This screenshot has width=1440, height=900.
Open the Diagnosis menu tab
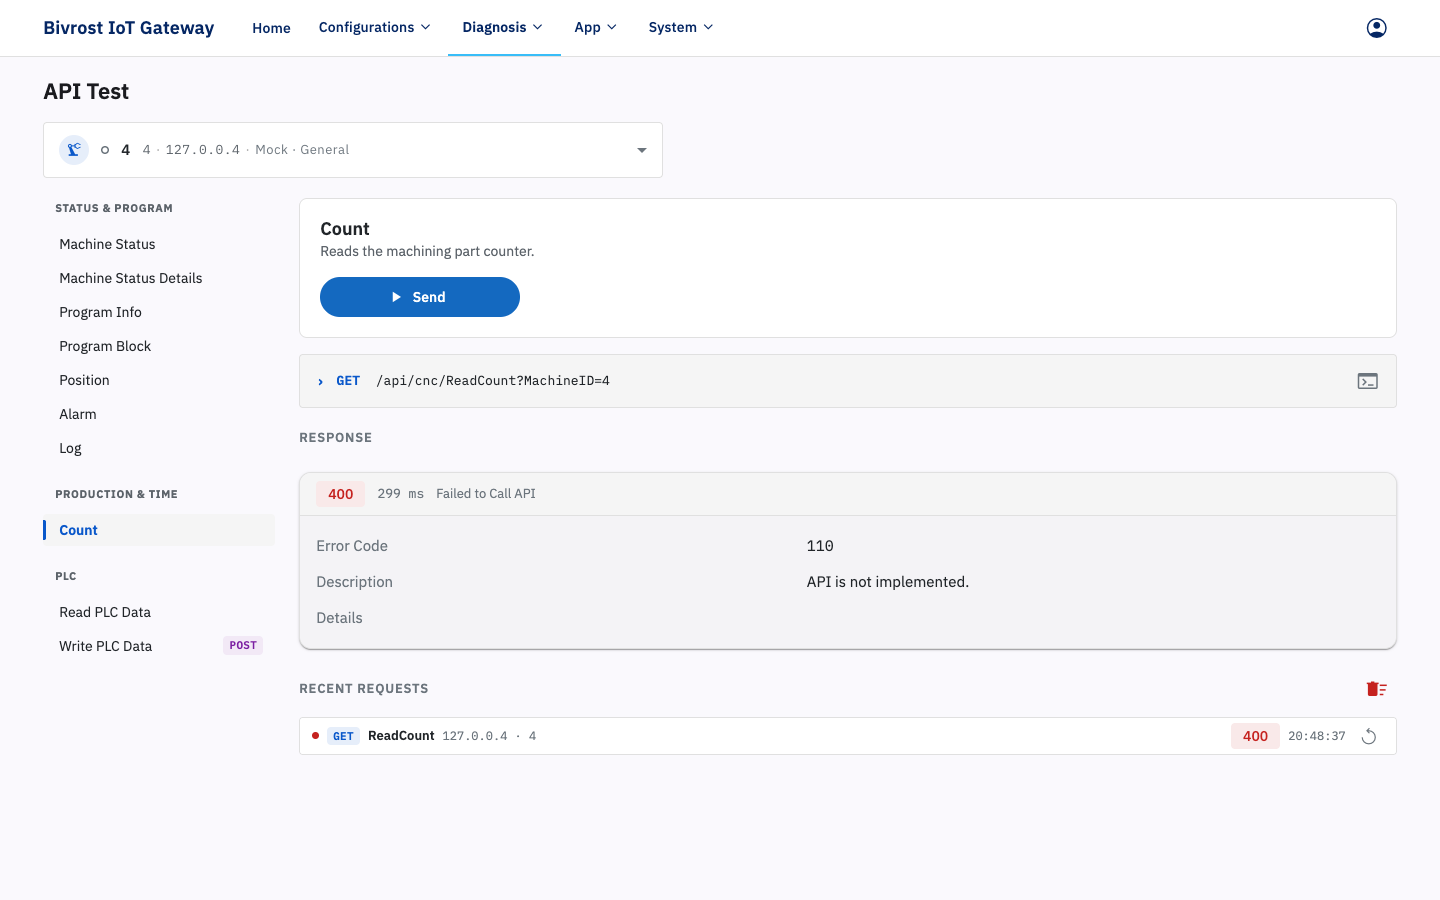(503, 28)
